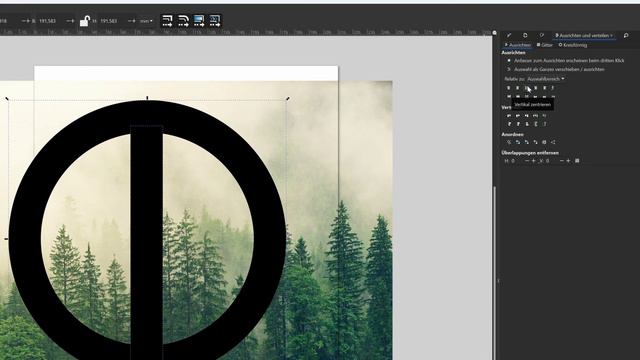Increase vertical gap V with plus button
The image size is (640, 360).
tap(568, 161)
